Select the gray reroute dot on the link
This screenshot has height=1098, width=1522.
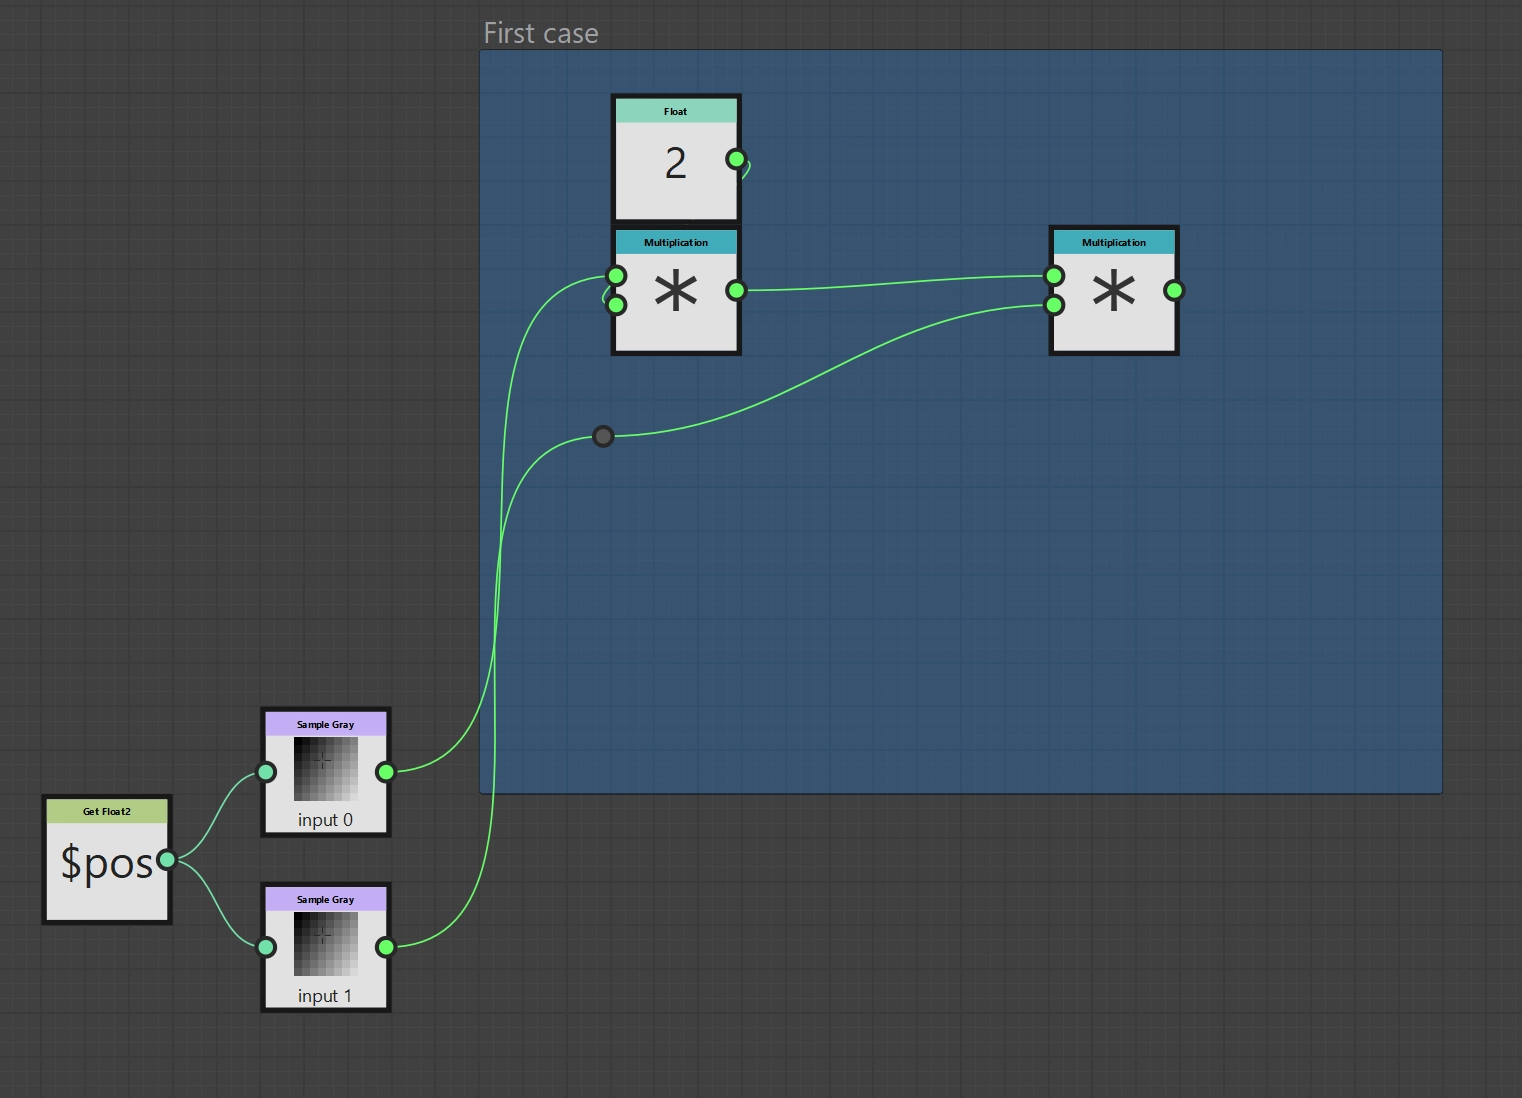[603, 436]
